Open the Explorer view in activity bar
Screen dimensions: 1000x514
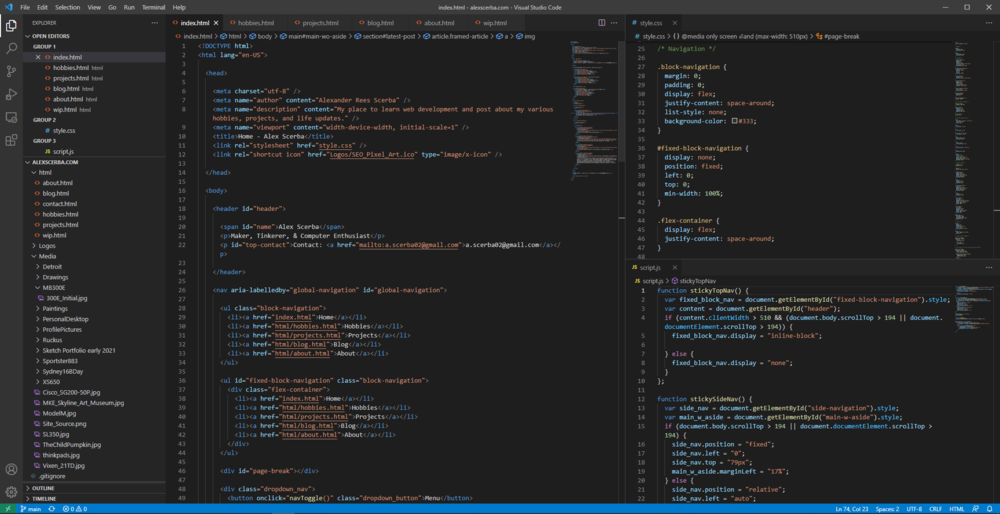point(11,26)
